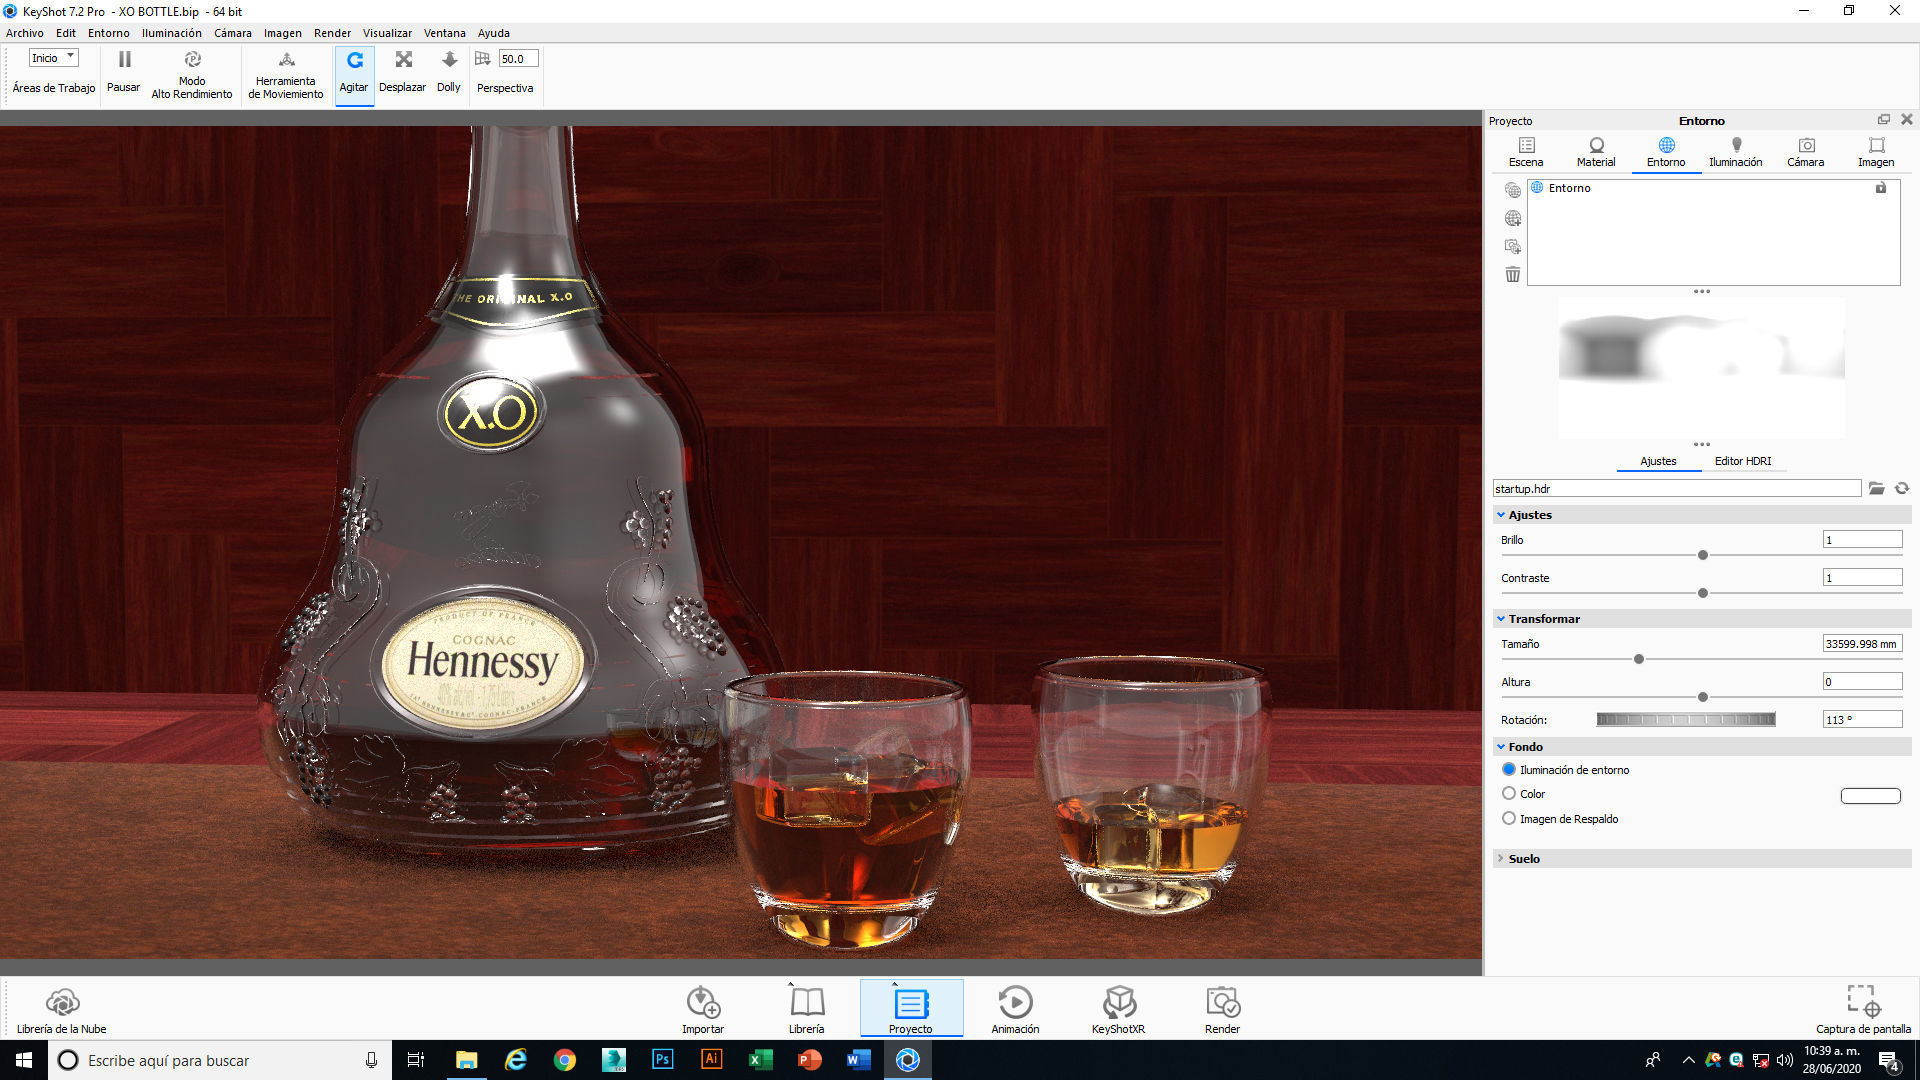Click the Tamaño value field

click(1862, 644)
